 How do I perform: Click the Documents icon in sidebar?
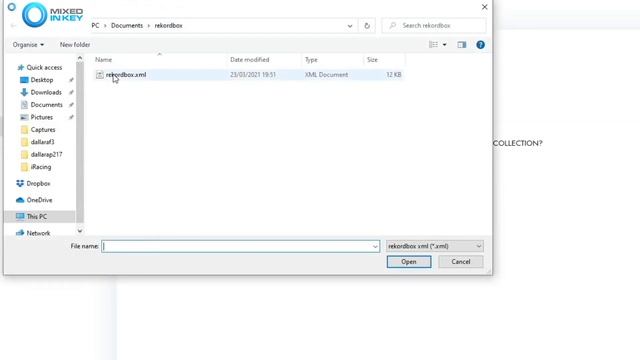(x=24, y=105)
